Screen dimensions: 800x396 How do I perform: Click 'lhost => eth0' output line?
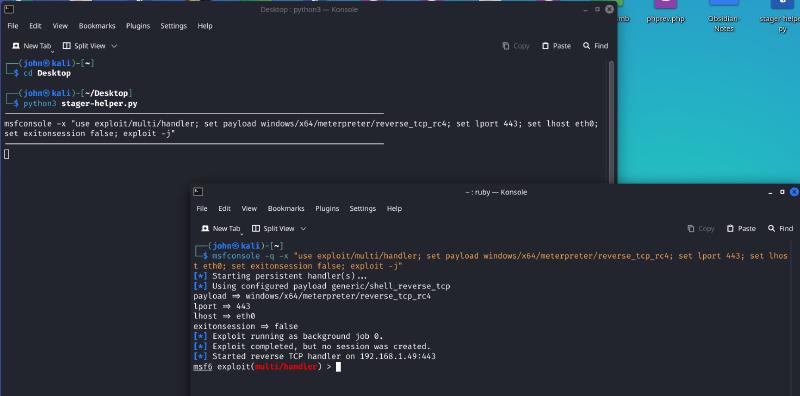click(x=224, y=316)
